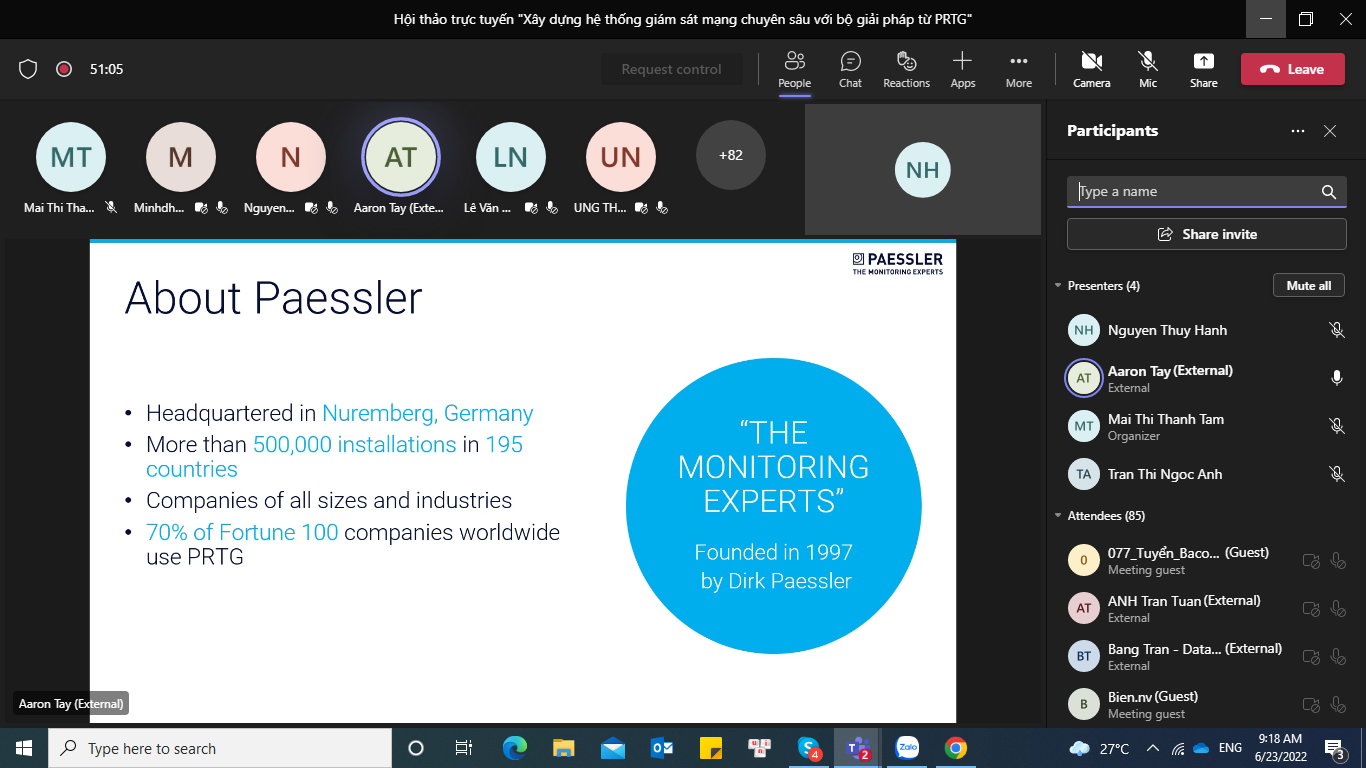Screen dimensions: 1366x768
Task: Click the UN avatar of UNG TH
Action: [621, 157]
